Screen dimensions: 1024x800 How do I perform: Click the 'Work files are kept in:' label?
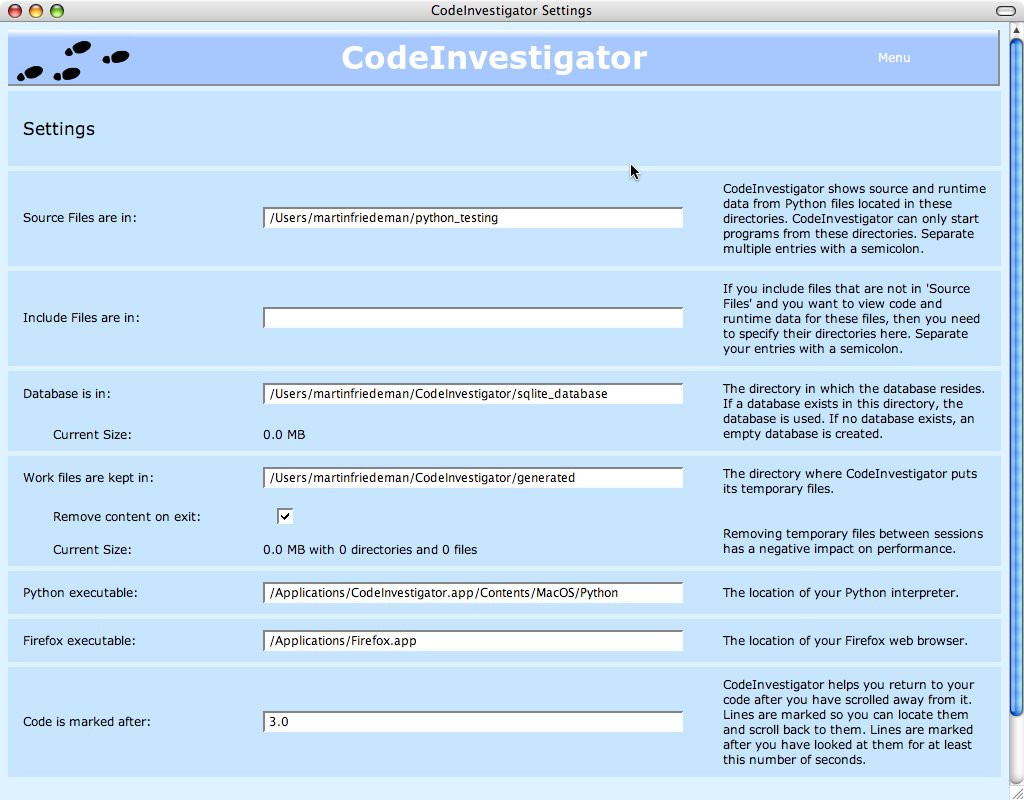pos(88,477)
